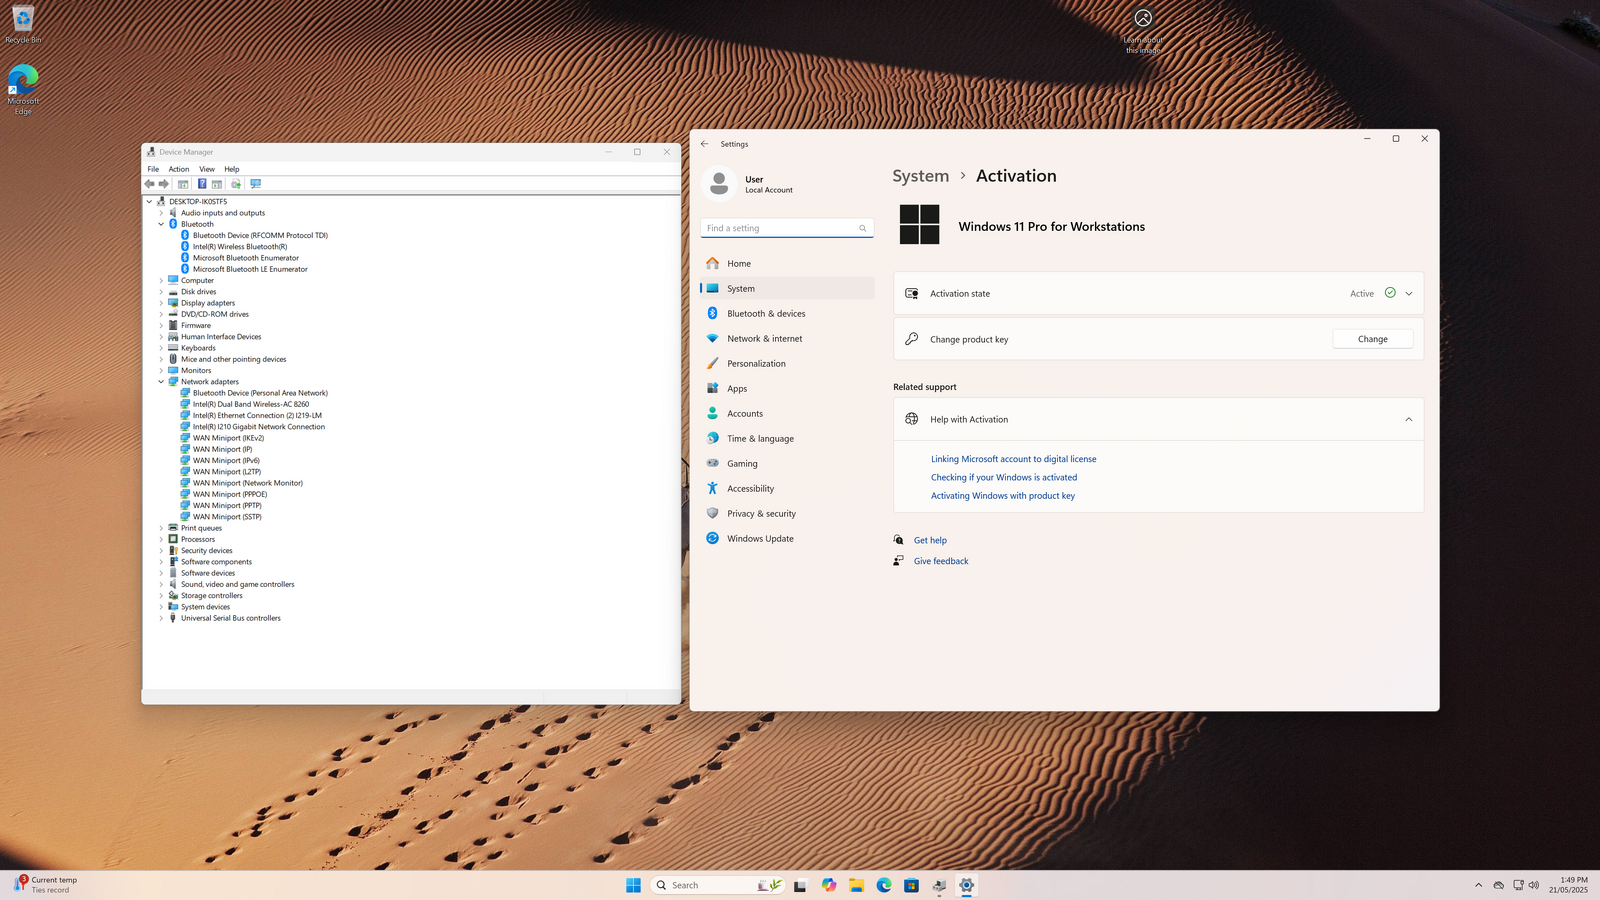Click User Local Account profile
Screen dimensions: 1600x900
point(749,184)
